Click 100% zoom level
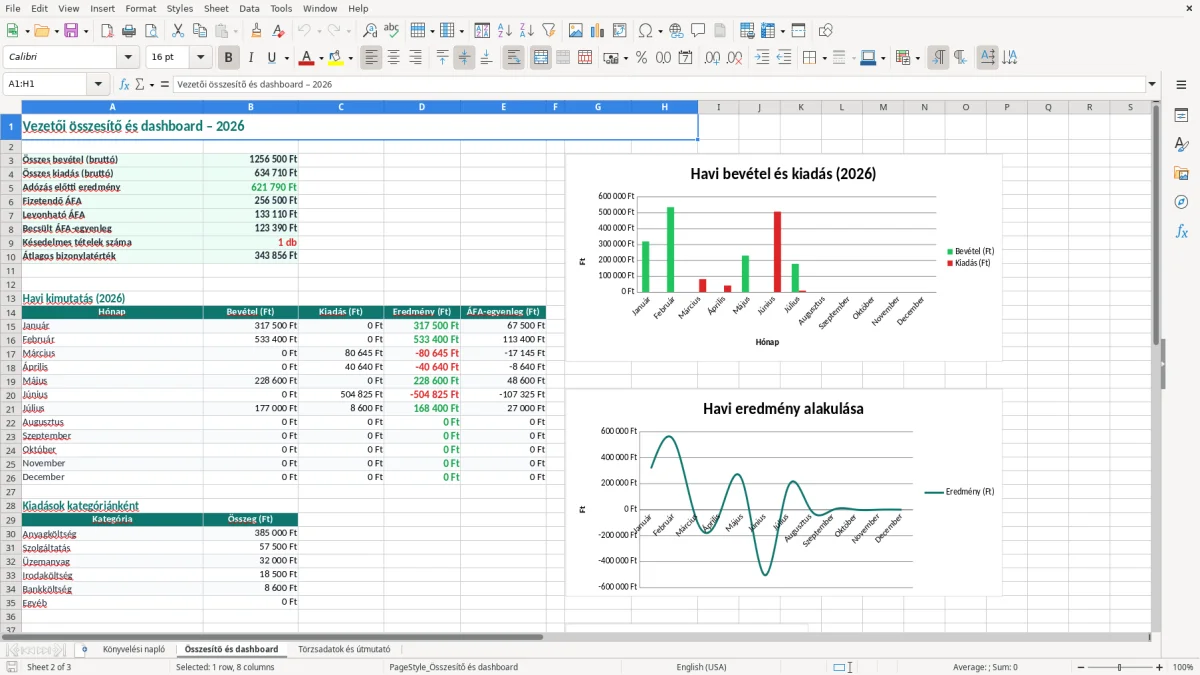1200x675 pixels. pyautogui.click(x=1182, y=667)
